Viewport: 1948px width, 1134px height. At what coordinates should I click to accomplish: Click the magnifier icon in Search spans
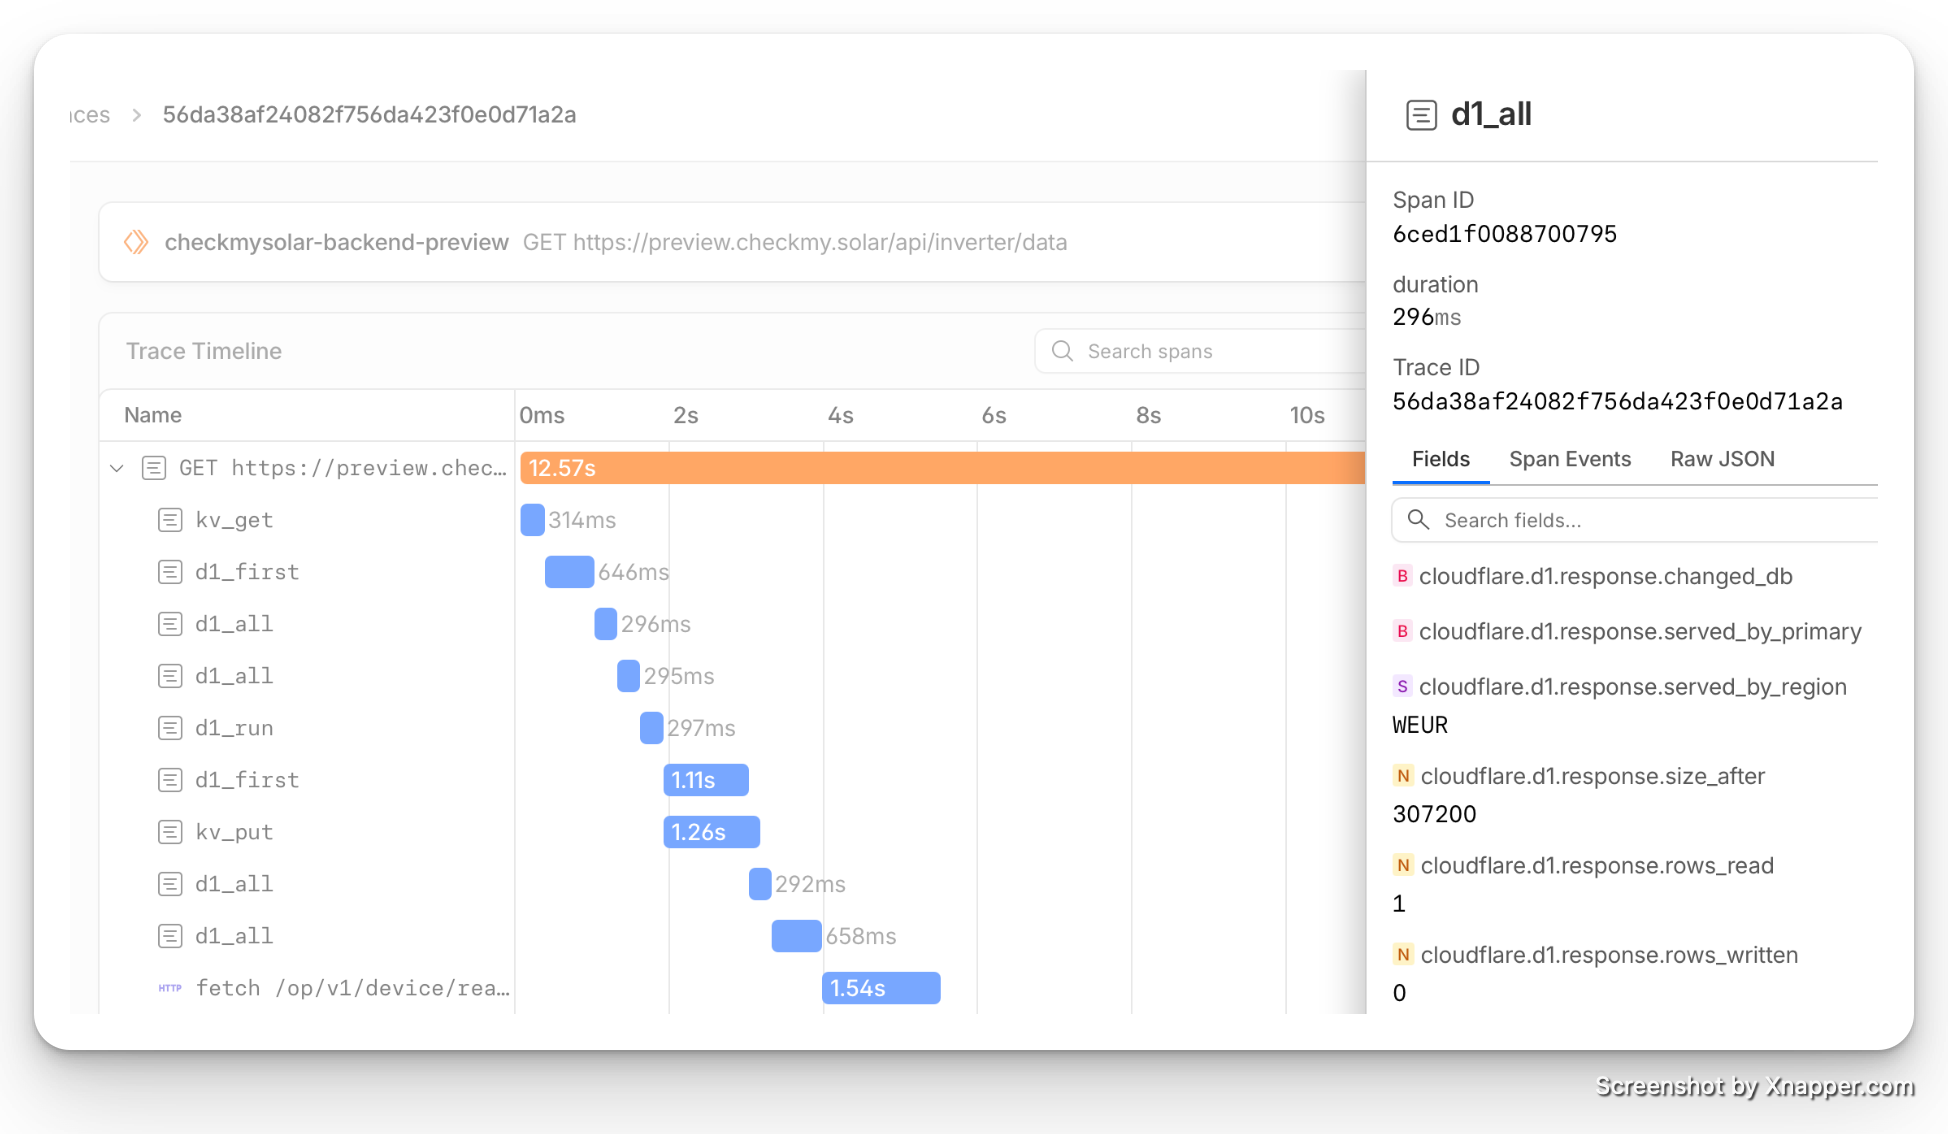1062,351
